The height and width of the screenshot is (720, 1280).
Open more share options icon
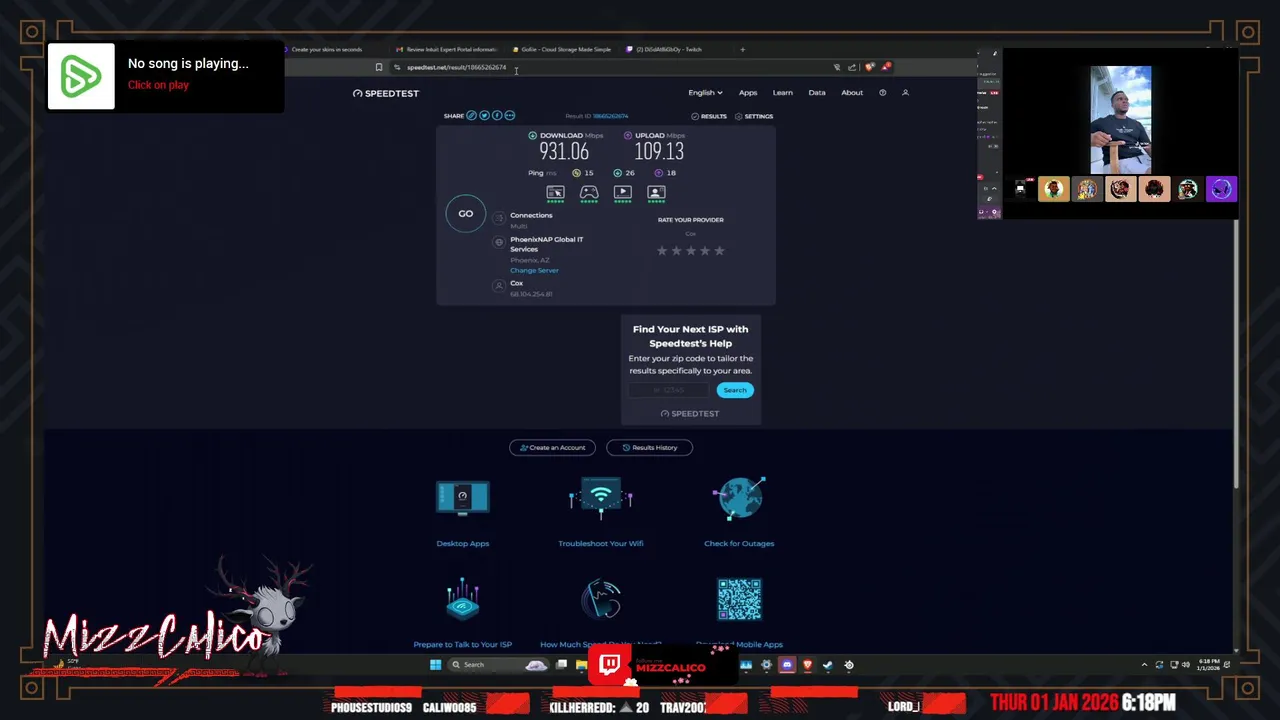pos(510,115)
